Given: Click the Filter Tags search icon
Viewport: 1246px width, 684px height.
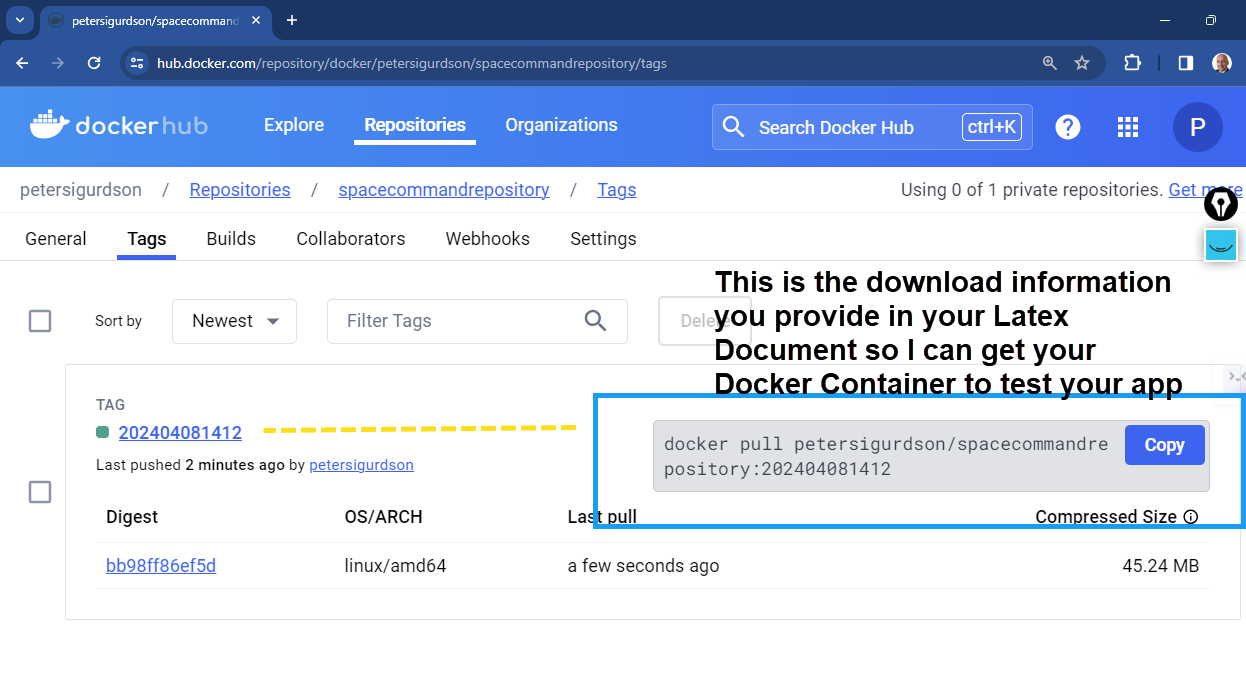Looking at the screenshot, I should [x=596, y=321].
